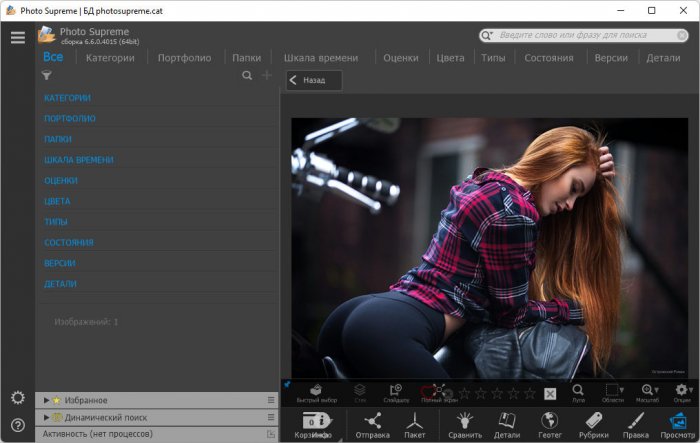This screenshot has width=700, height=443.
Task: Set the fifth star rating
Action: pyautogui.click(x=529, y=393)
